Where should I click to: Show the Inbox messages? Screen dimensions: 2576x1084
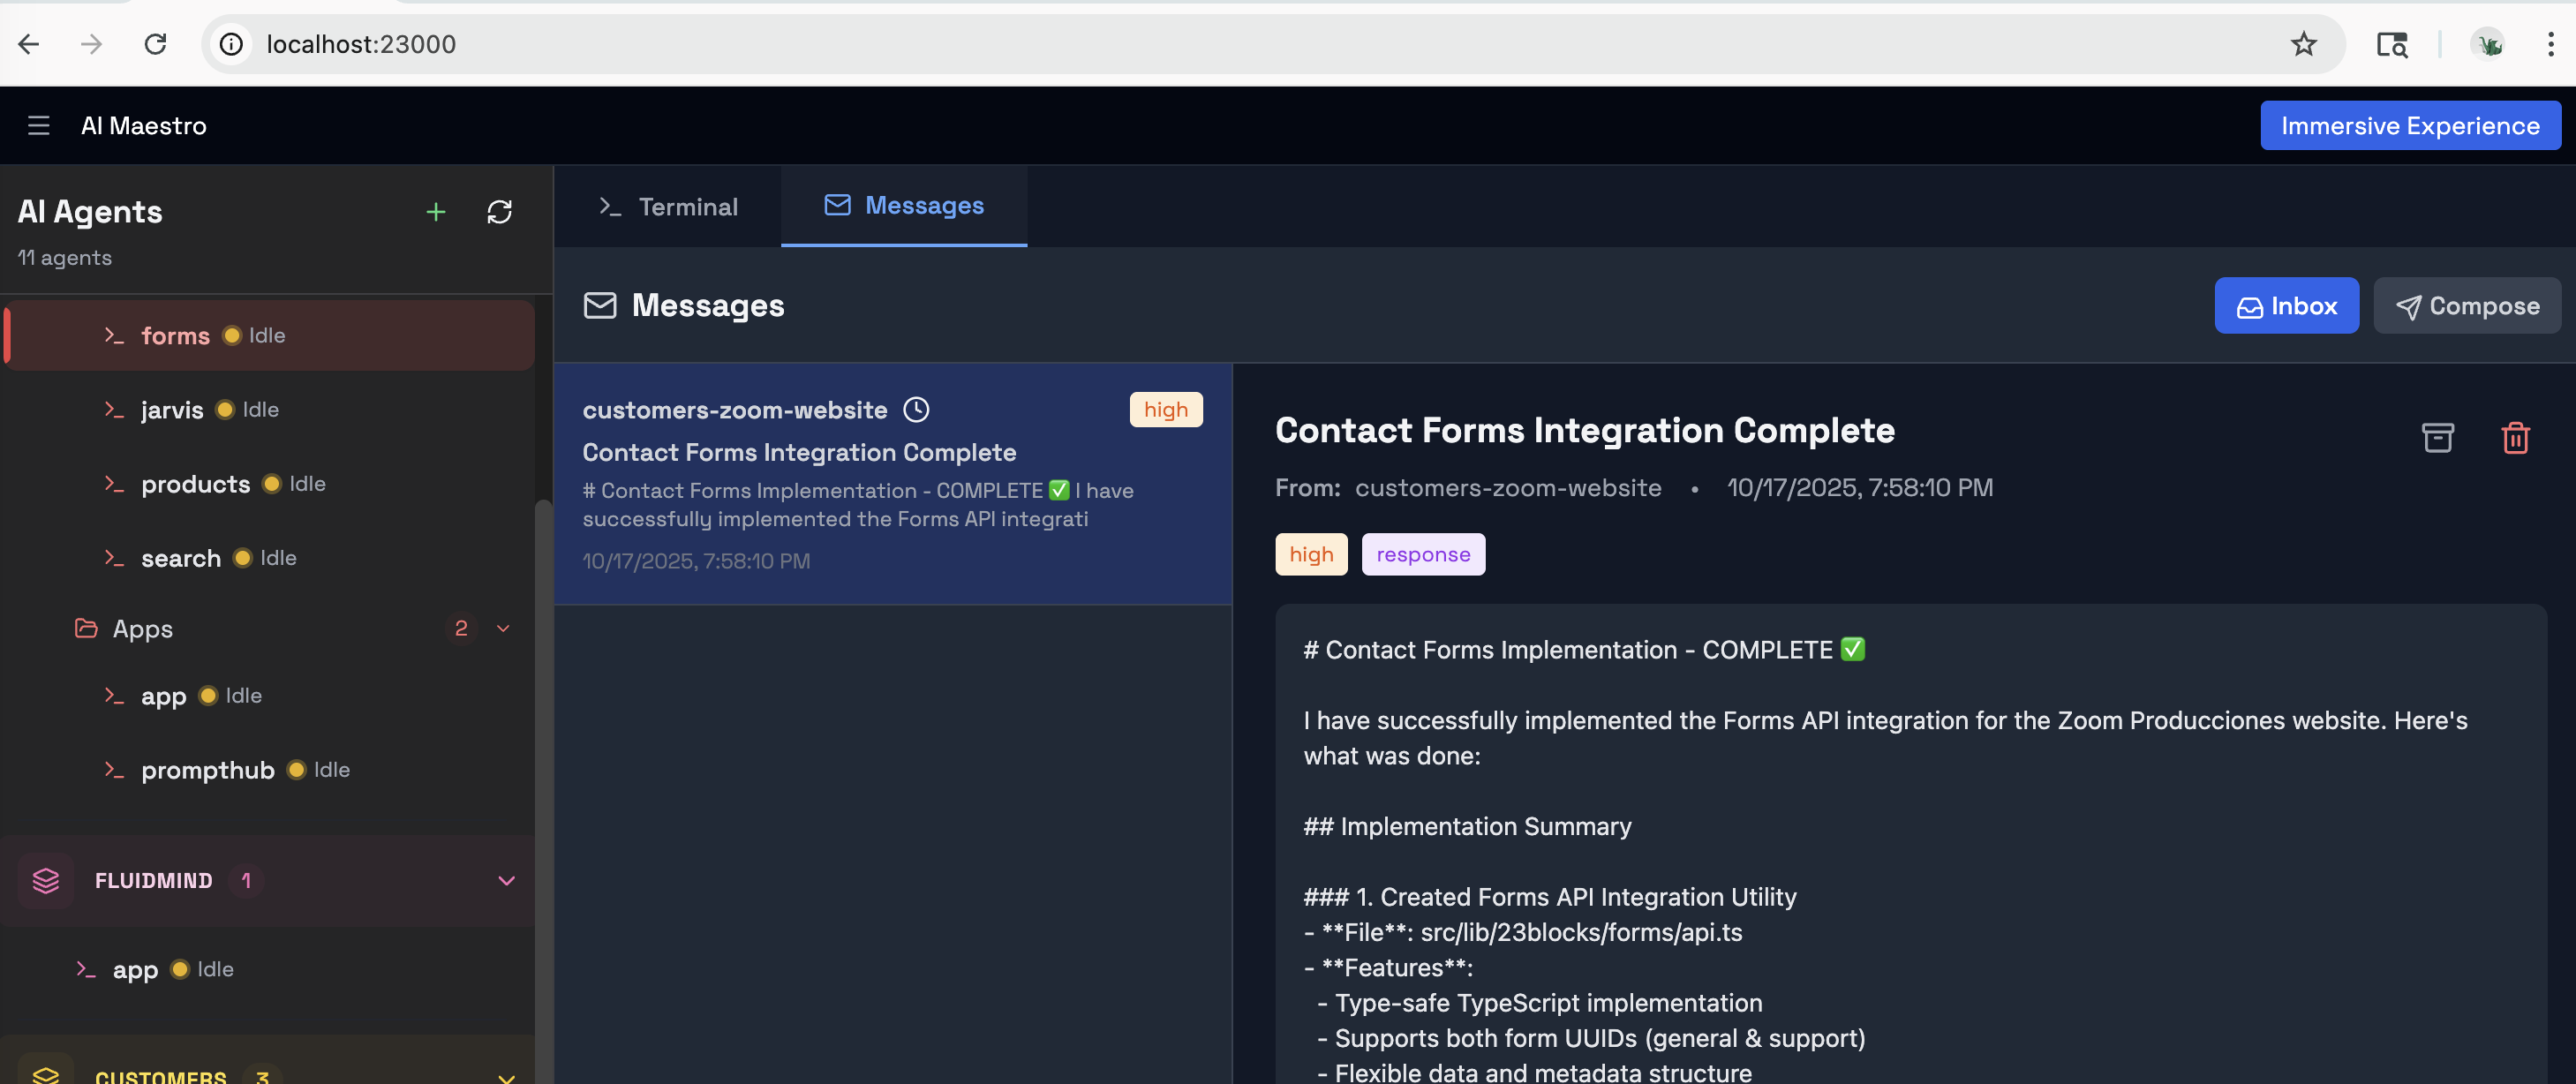[x=2286, y=306]
